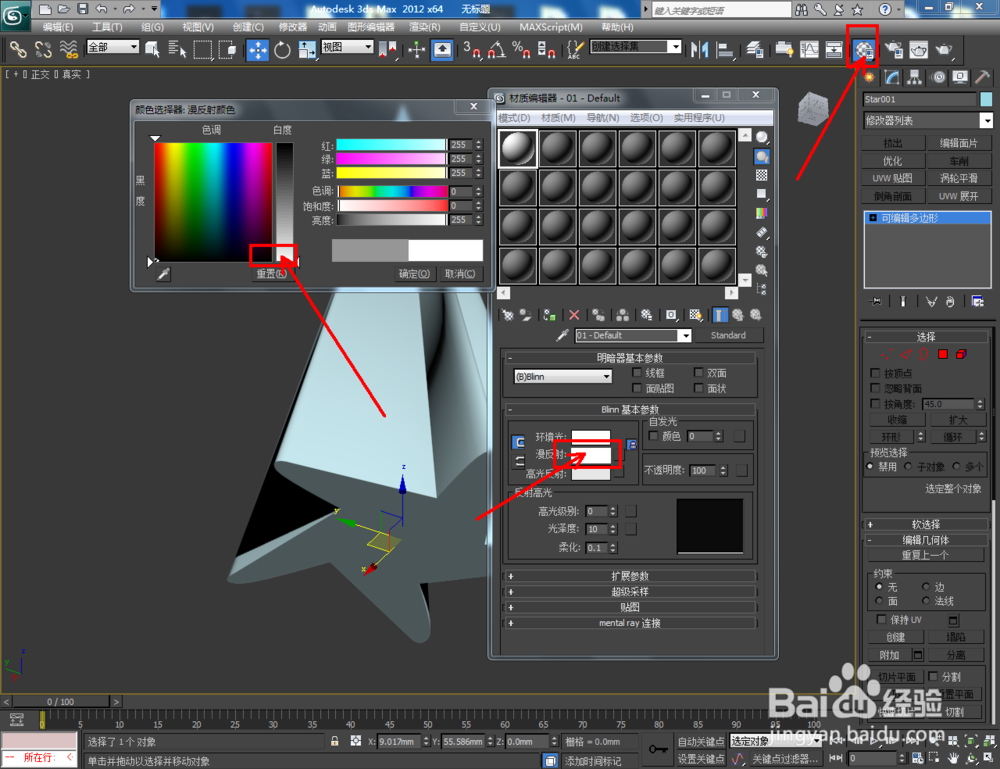The image size is (1000, 769).
Task: Click Assign Material to Selection icon
Action: coord(549,315)
